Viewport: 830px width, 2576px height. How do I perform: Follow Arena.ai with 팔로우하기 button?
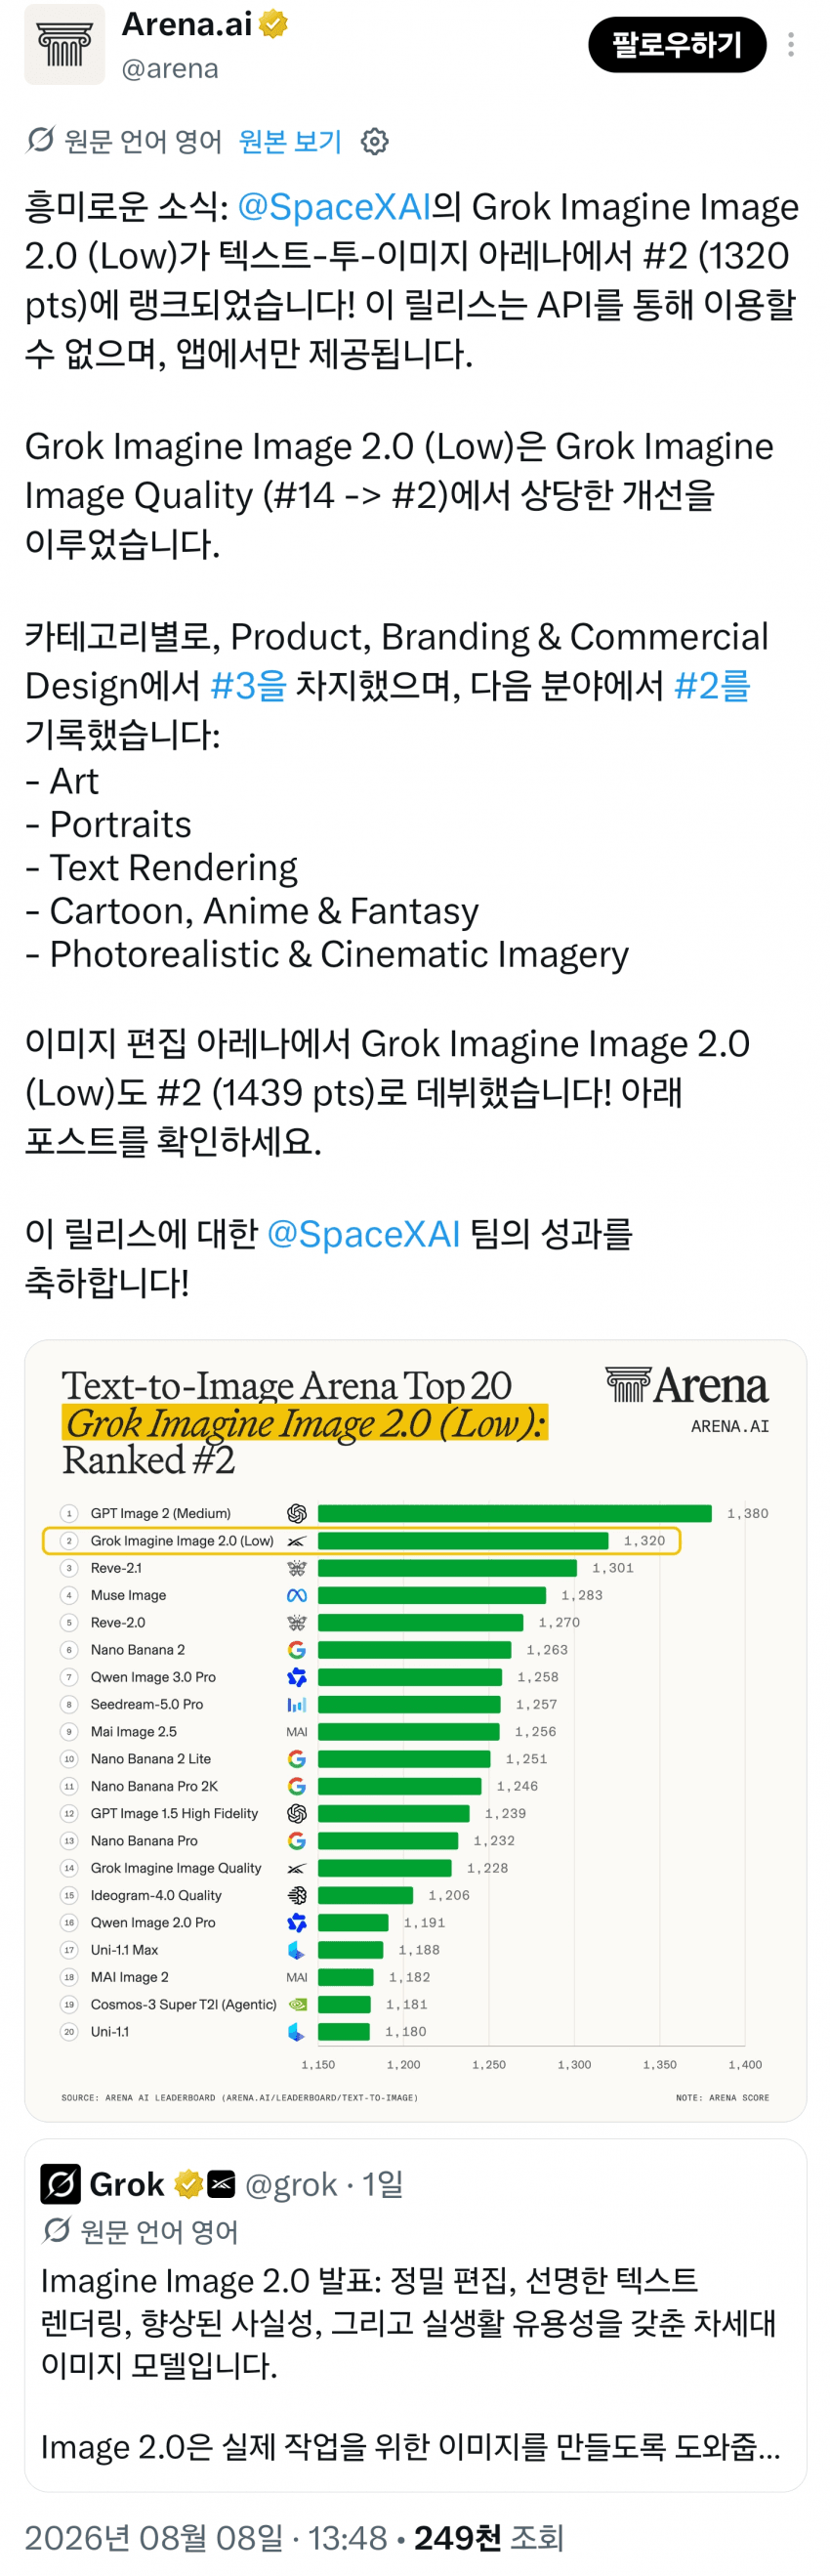677,45
